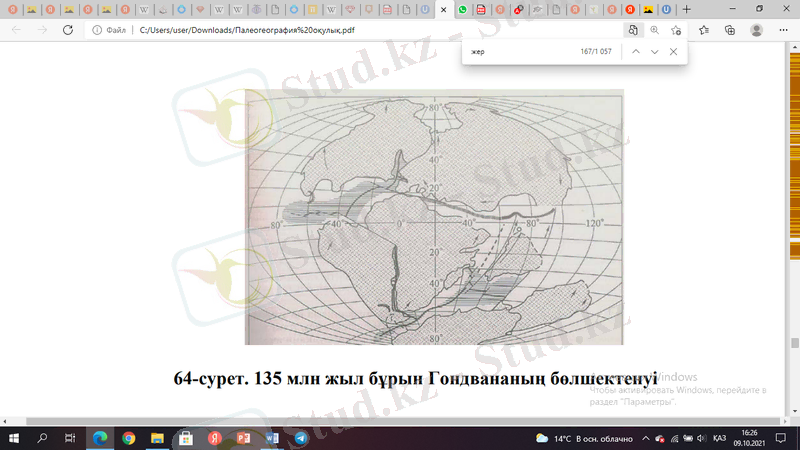Go to previous search result
Viewport: 800px width, 450px height.
pyautogui.click(x=635, y=51)
